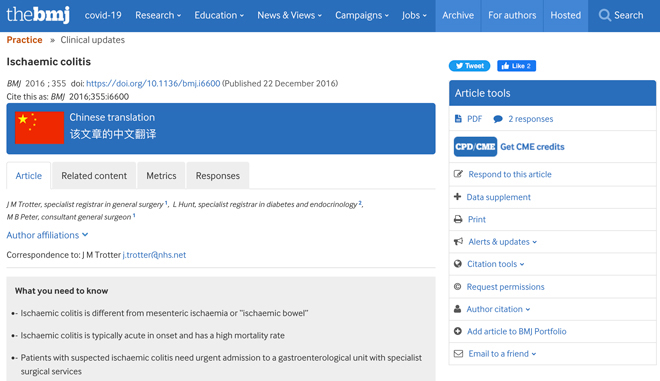Open the Archive nav item
The image size is (660, 381).
(458, 16)
